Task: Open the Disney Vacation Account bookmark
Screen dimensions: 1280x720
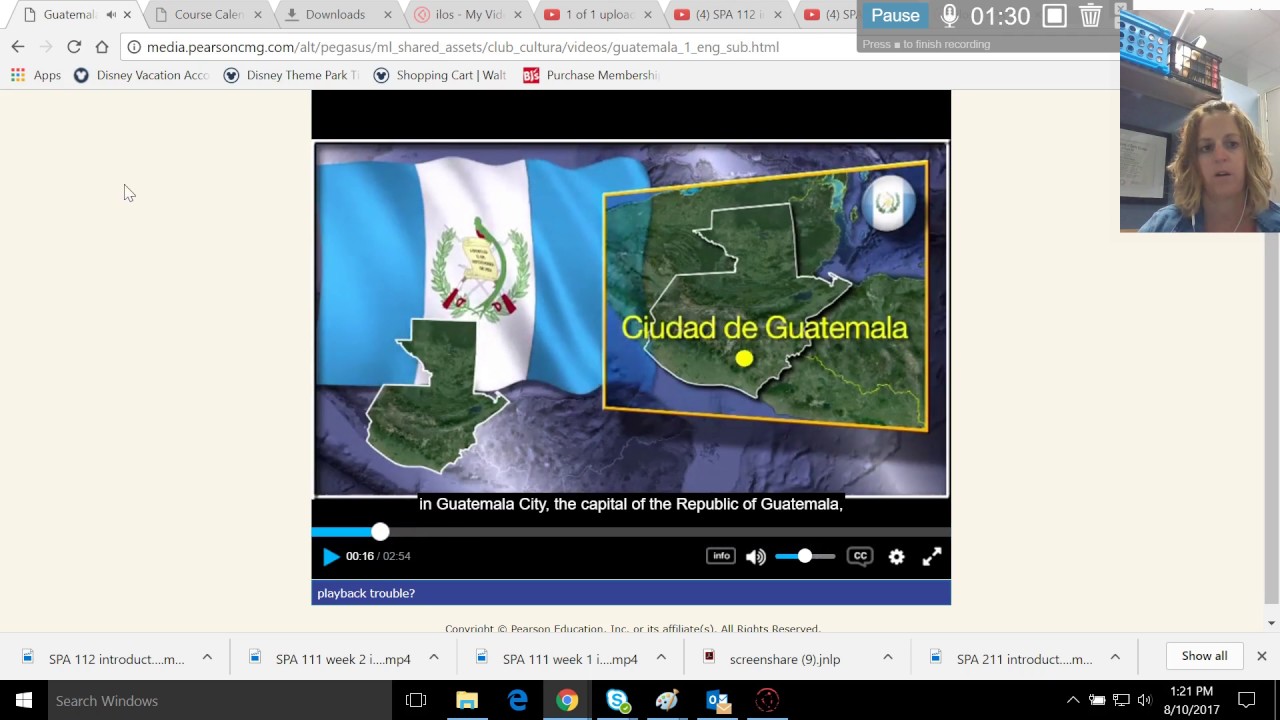Action: tap(141, 75)
